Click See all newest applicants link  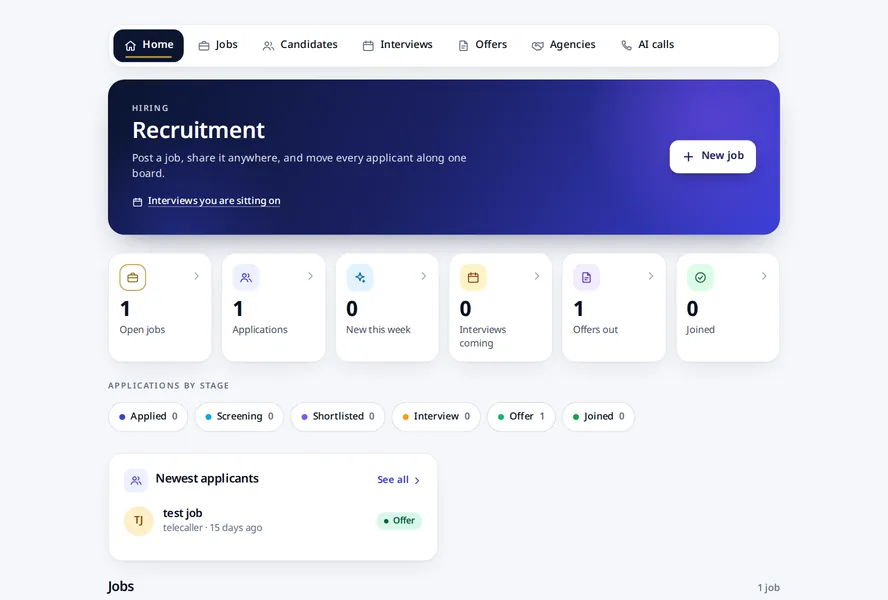point(399,480)
